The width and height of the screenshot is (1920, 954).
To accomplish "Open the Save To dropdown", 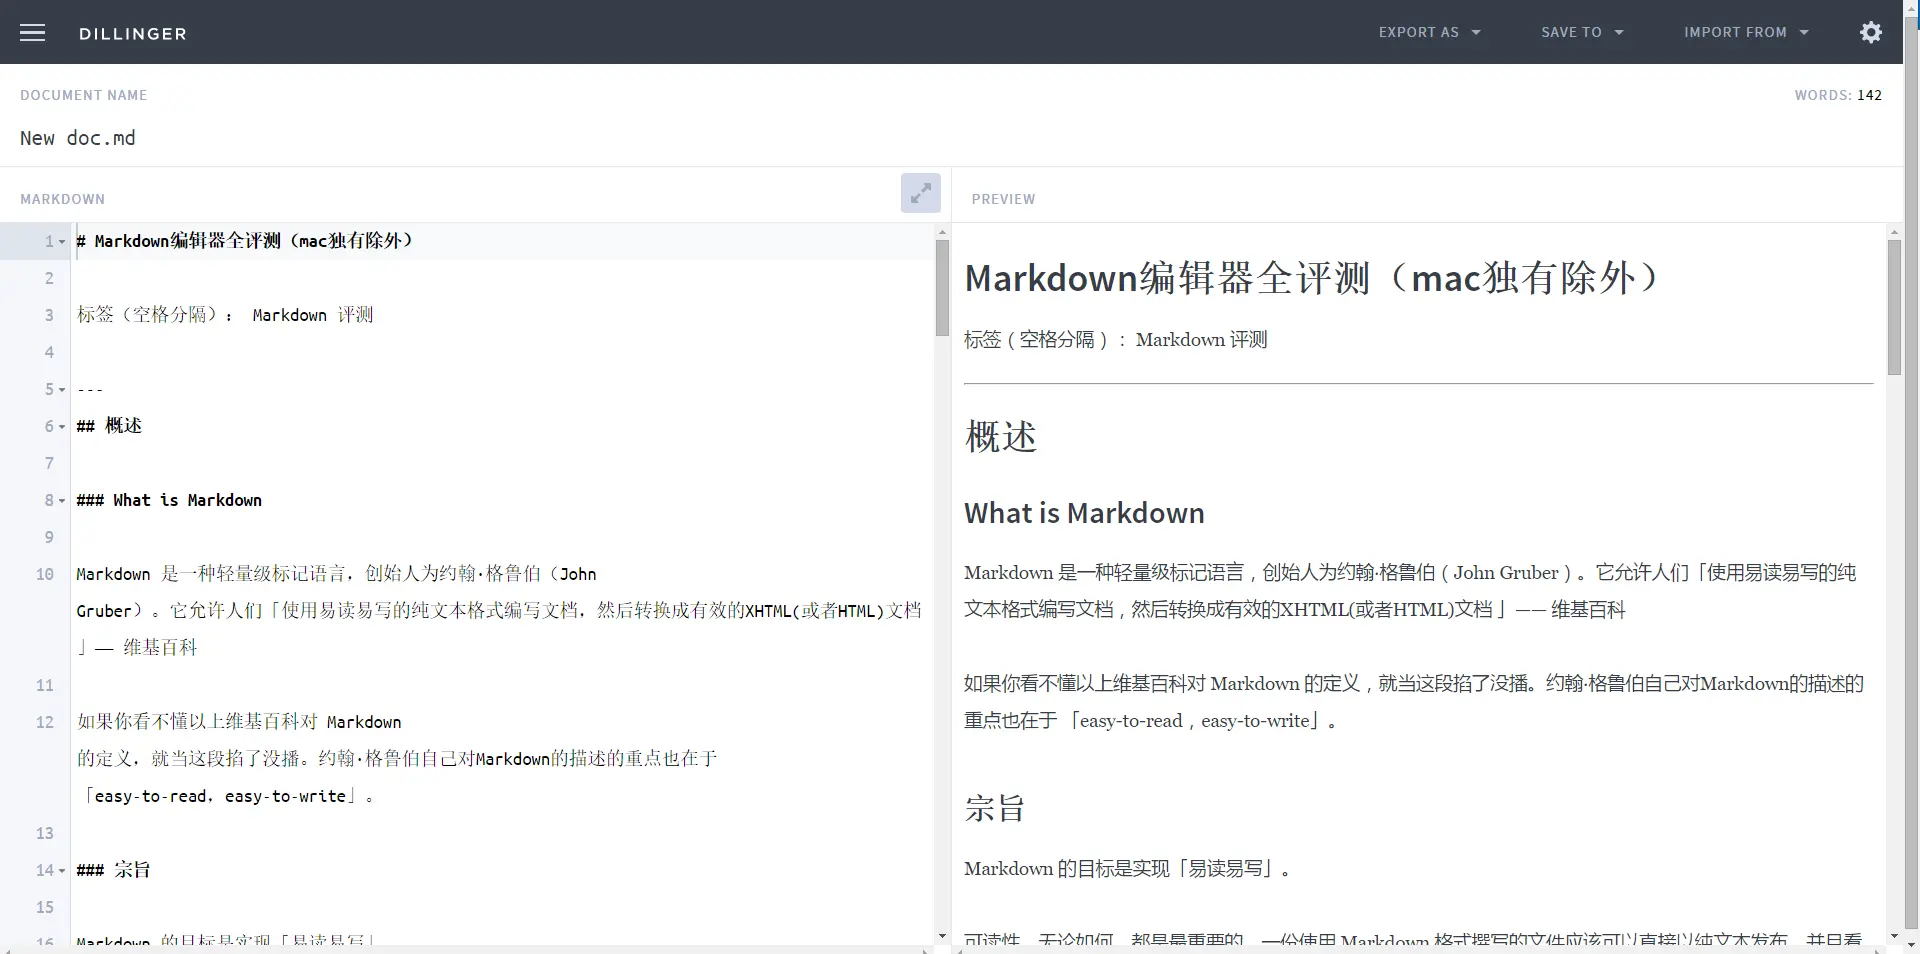I will [x=1582, y=32].
